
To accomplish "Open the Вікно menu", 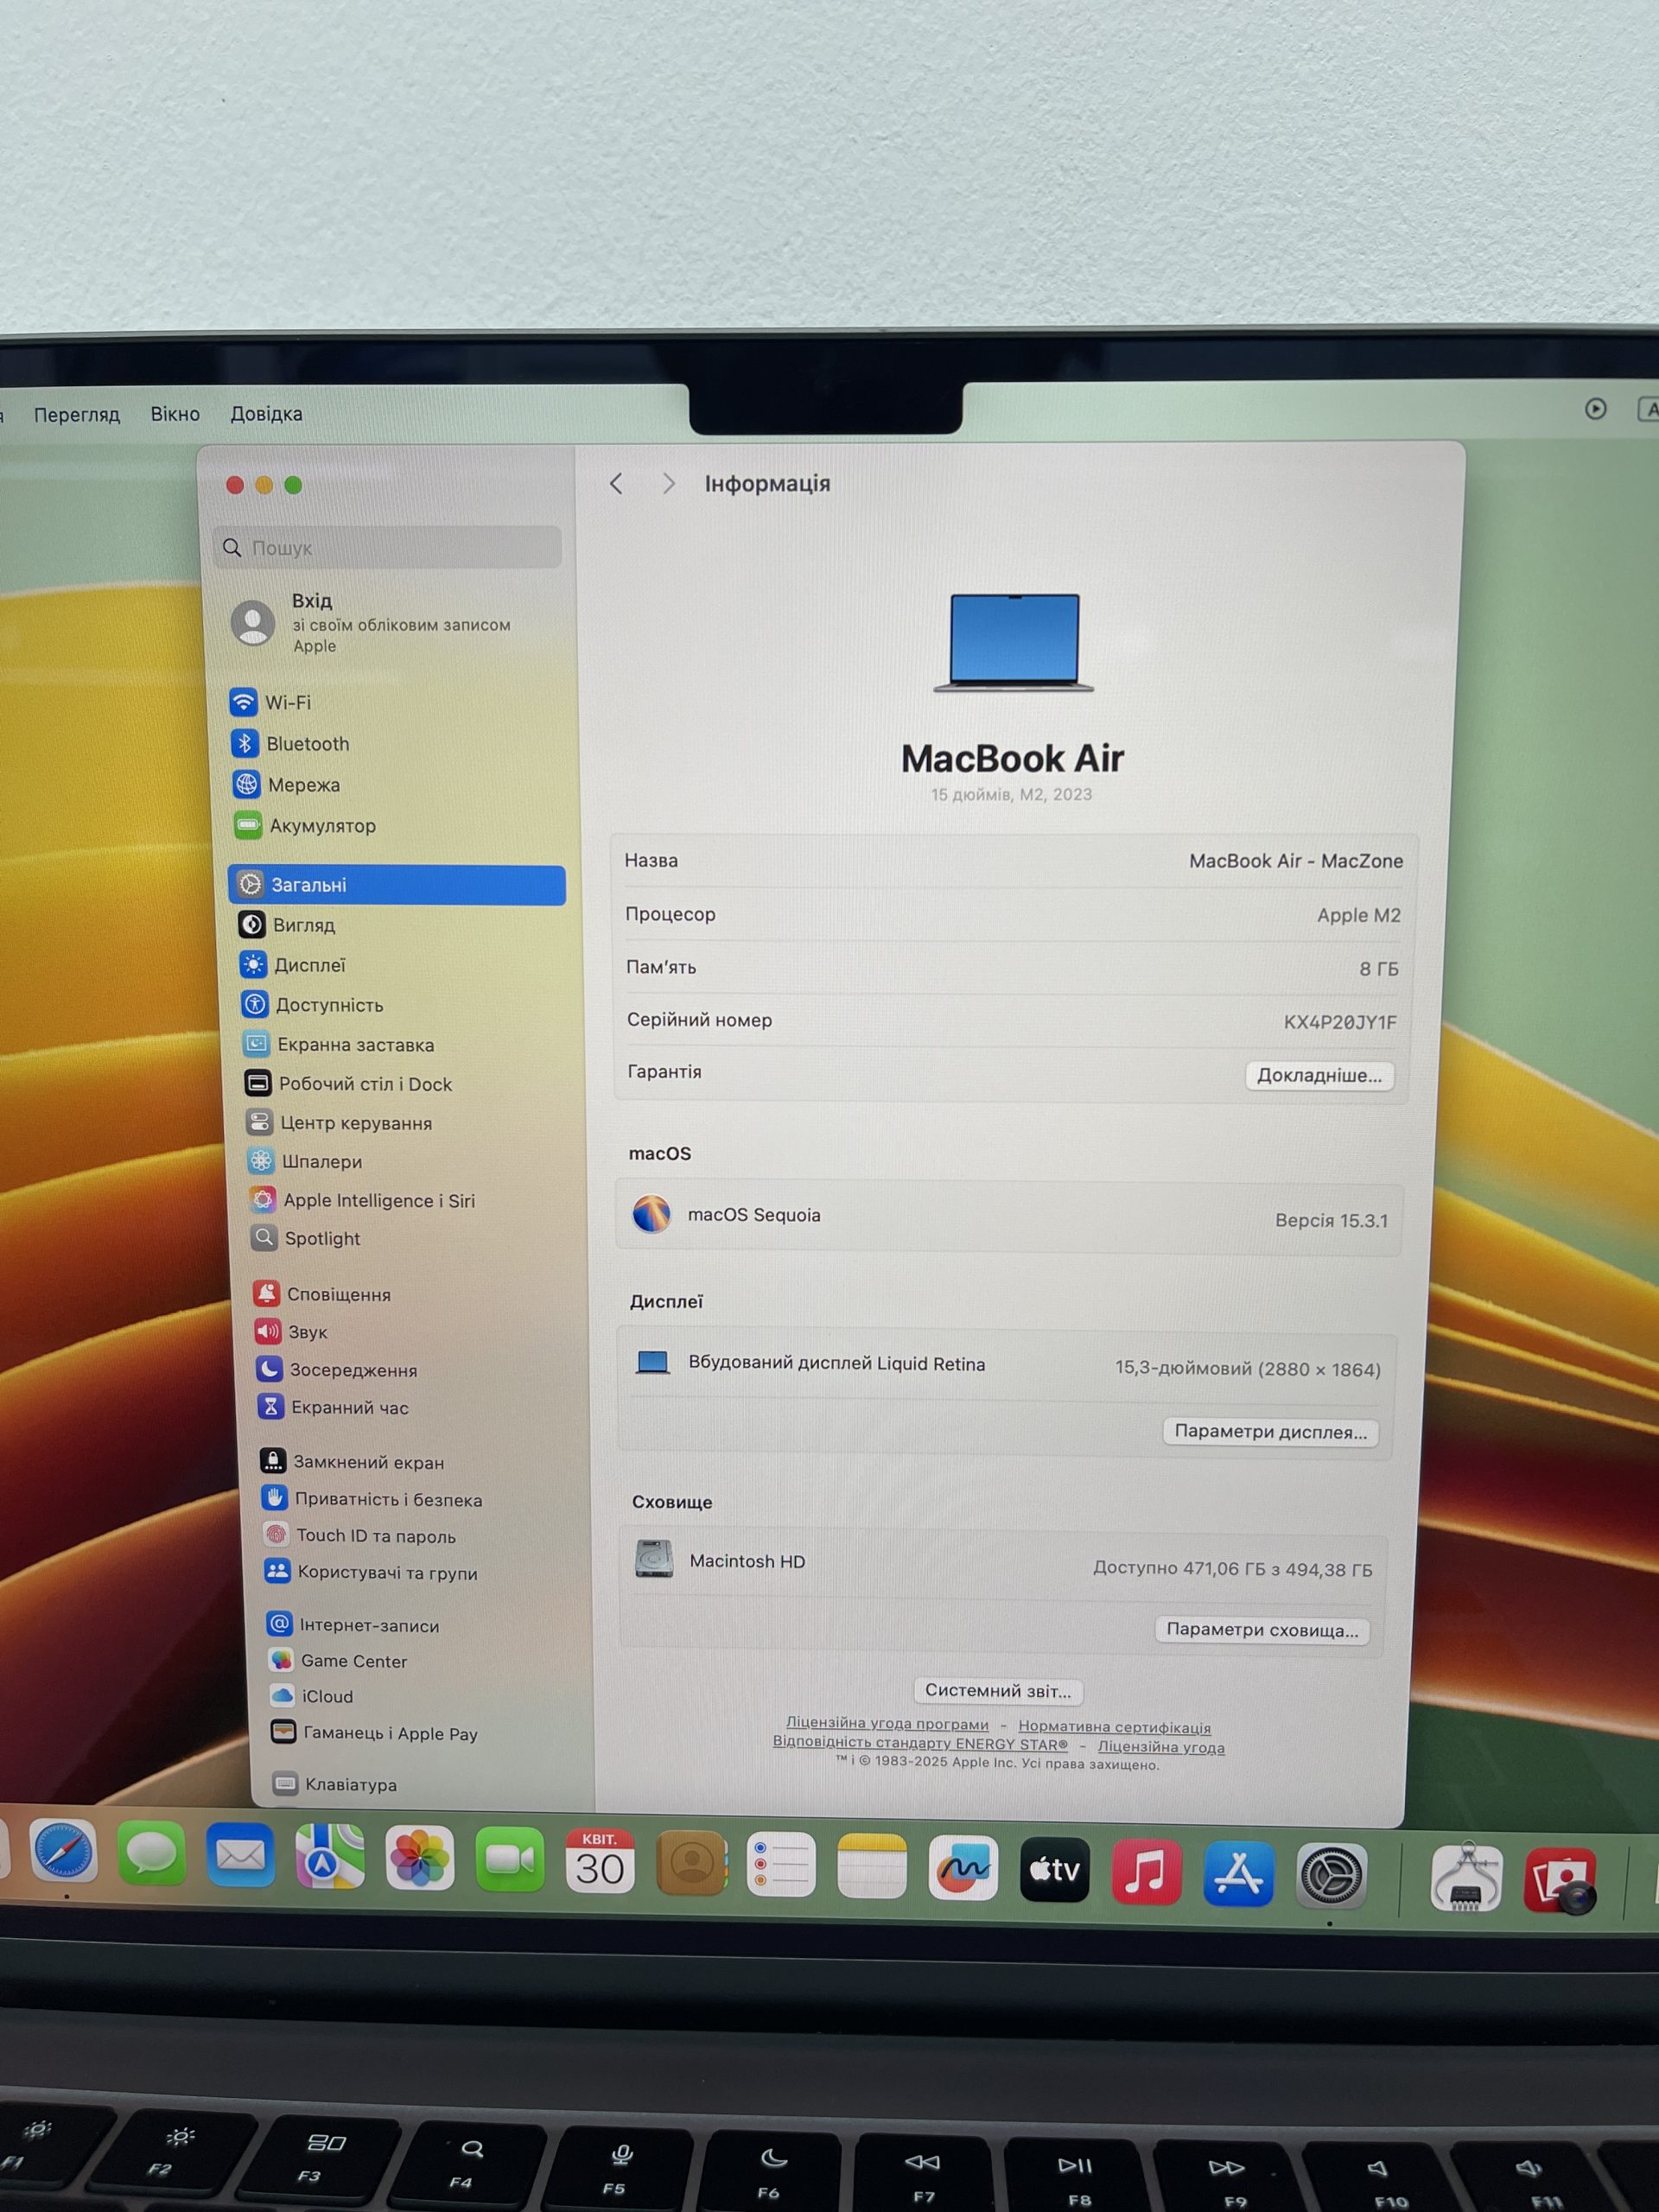I will 175,414.
